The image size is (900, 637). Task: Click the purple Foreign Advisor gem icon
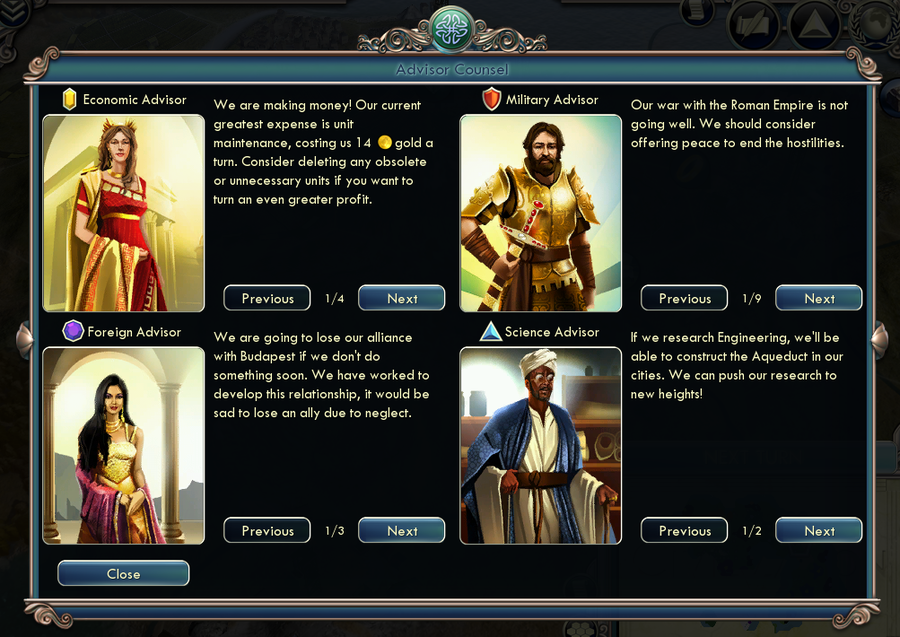(x=73, y=331)
